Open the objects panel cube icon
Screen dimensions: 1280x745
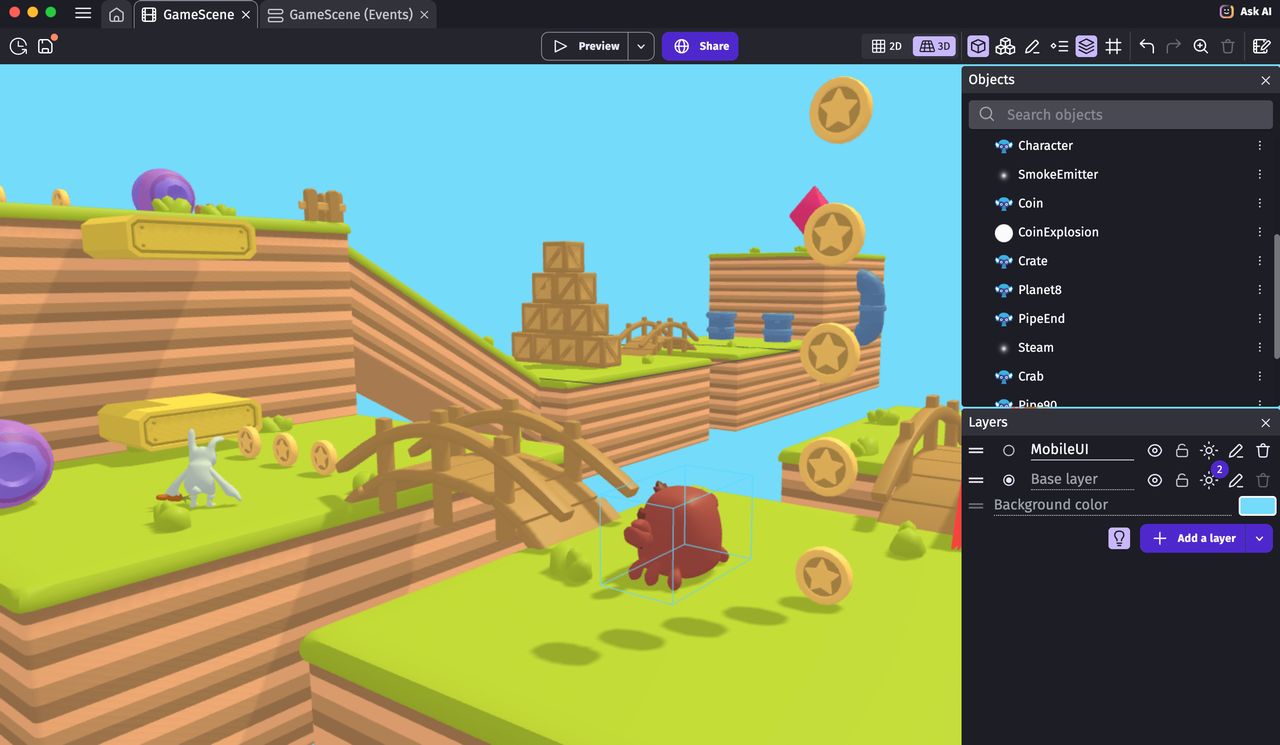(978, 46)
